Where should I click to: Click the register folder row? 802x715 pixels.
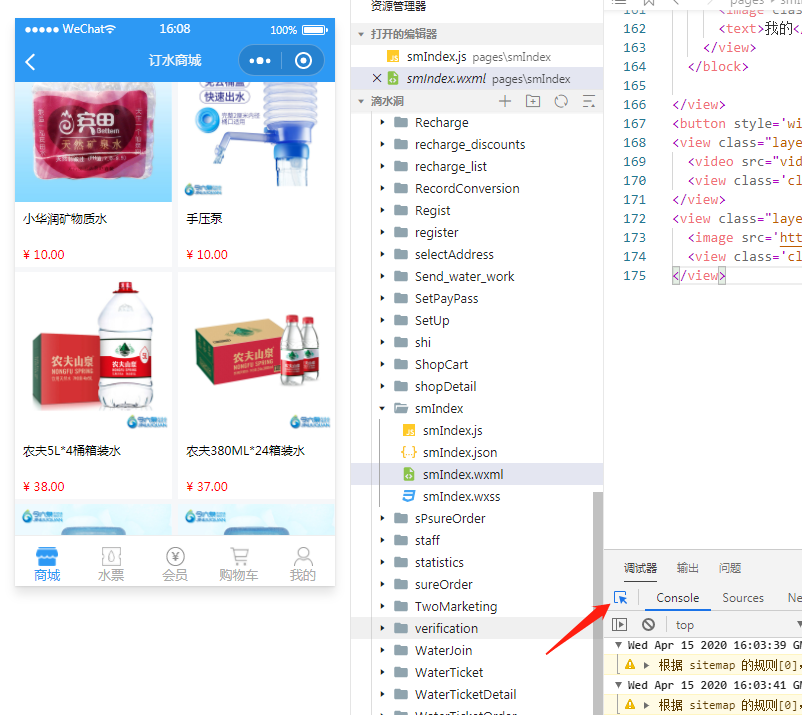point(477,233)
